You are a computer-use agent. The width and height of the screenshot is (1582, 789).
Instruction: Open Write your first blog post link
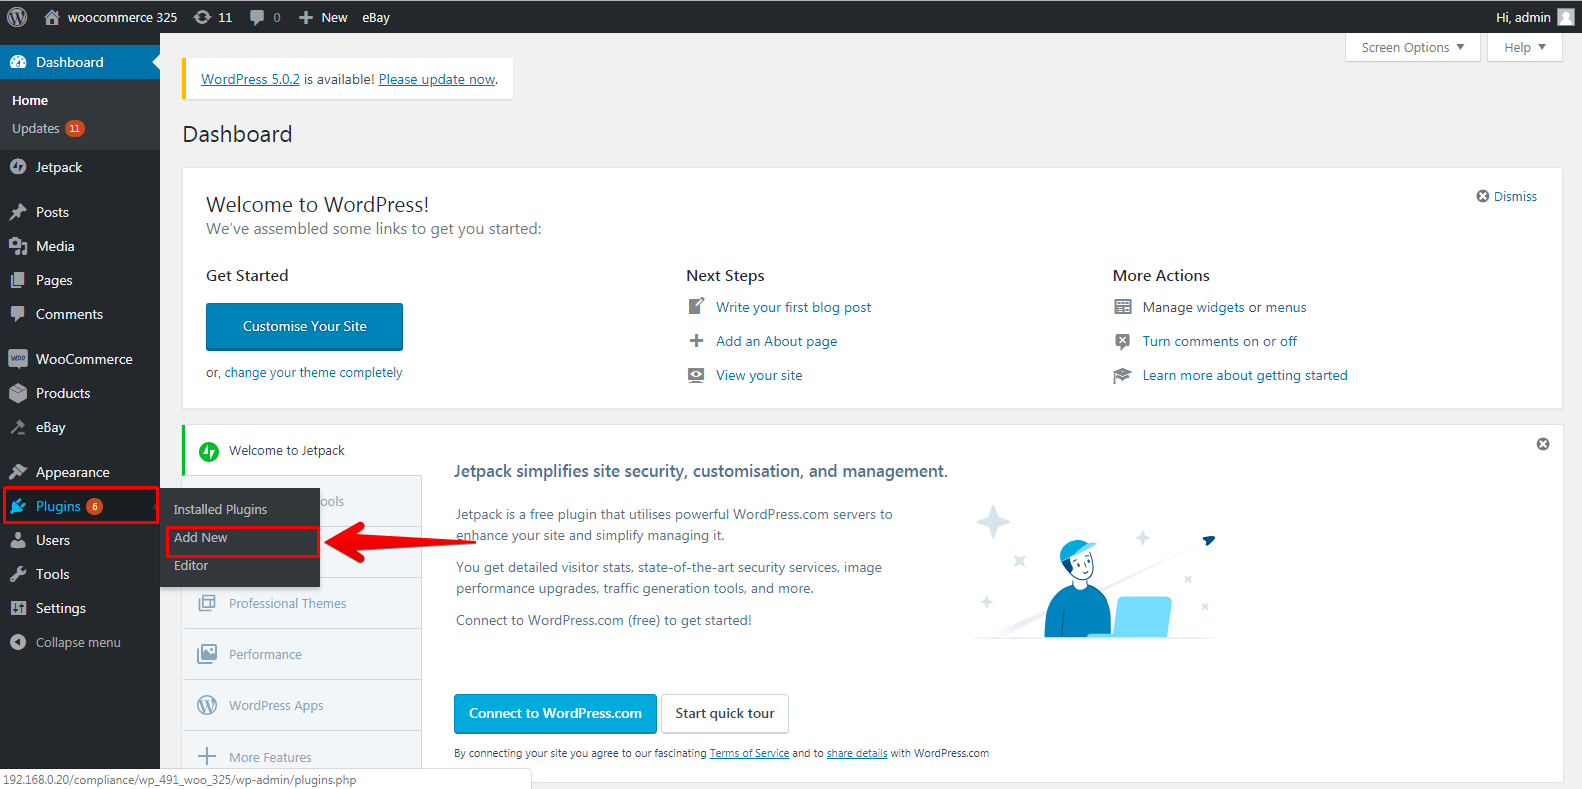[x=793, y=307]
